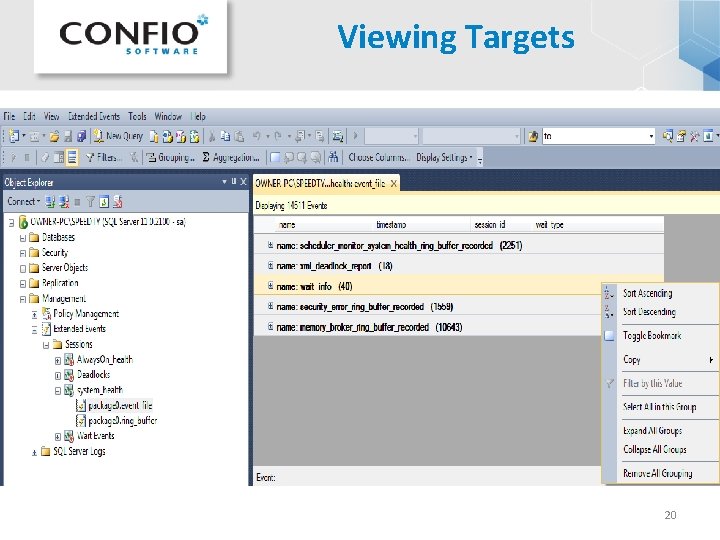720x540 pixels.
Task: Open the File menu
Action: [9, 116]
